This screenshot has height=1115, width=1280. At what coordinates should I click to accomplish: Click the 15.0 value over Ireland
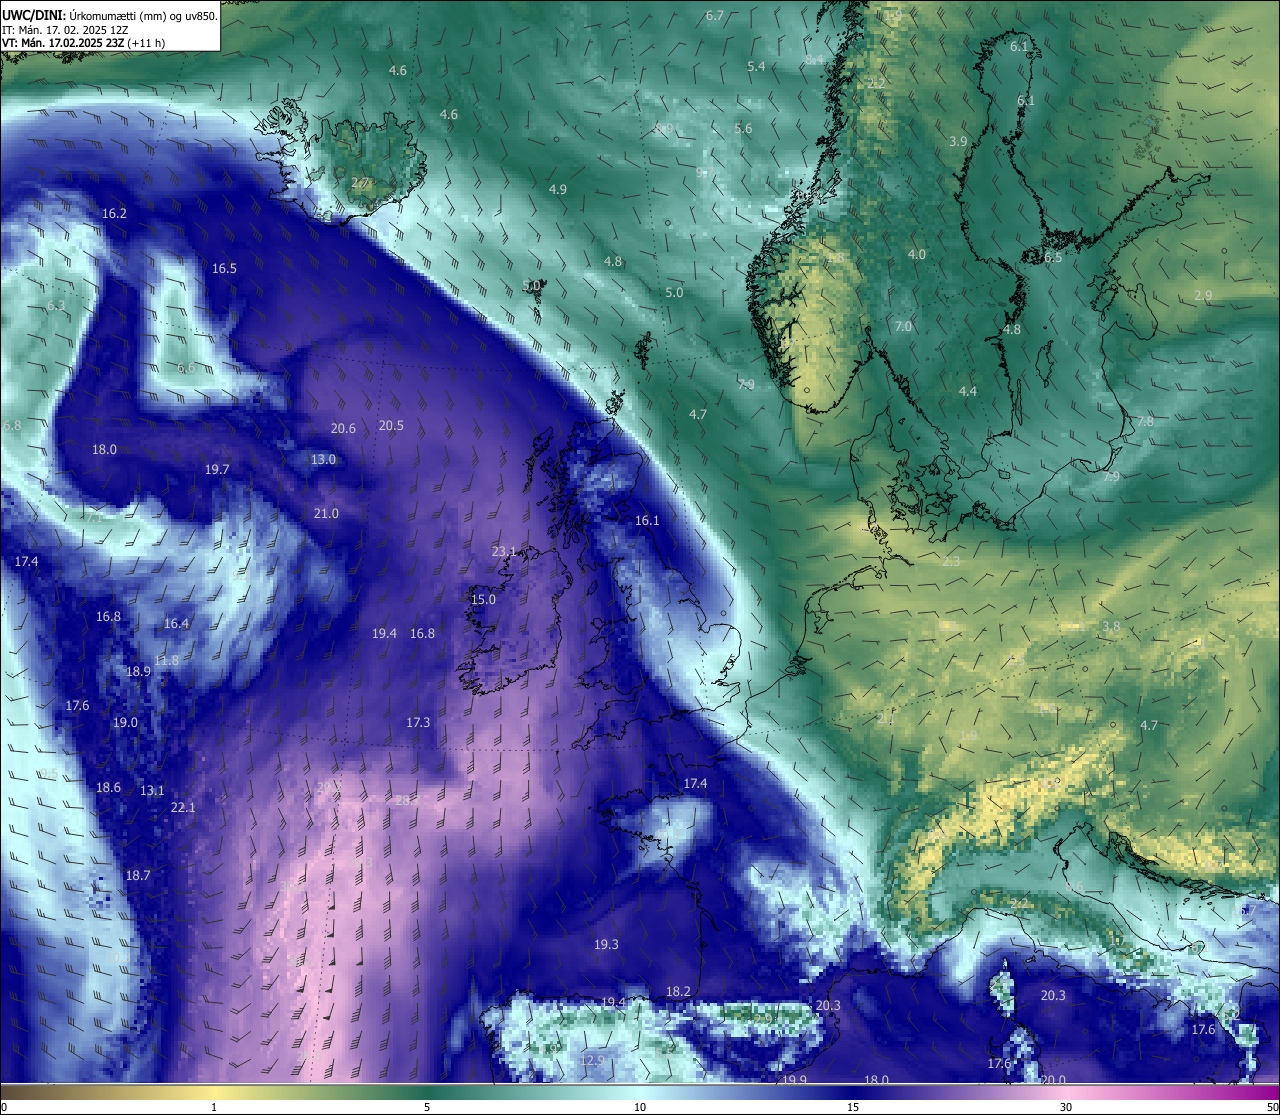coord(483,599)
